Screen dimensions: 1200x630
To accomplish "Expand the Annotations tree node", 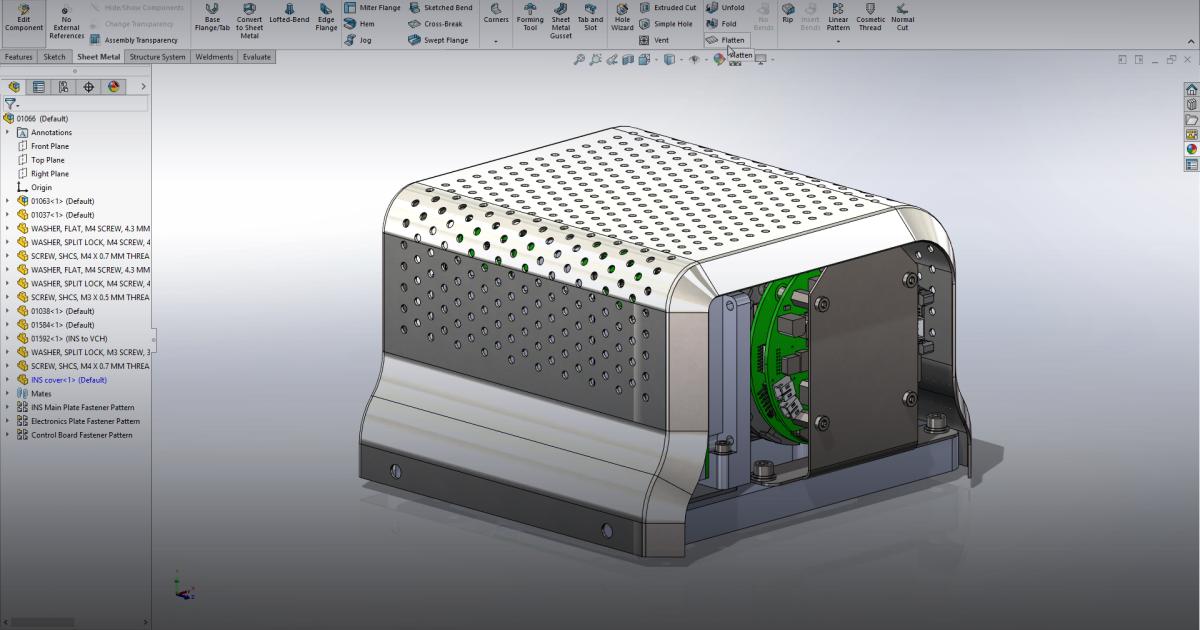I will click(x=8, y=132).
